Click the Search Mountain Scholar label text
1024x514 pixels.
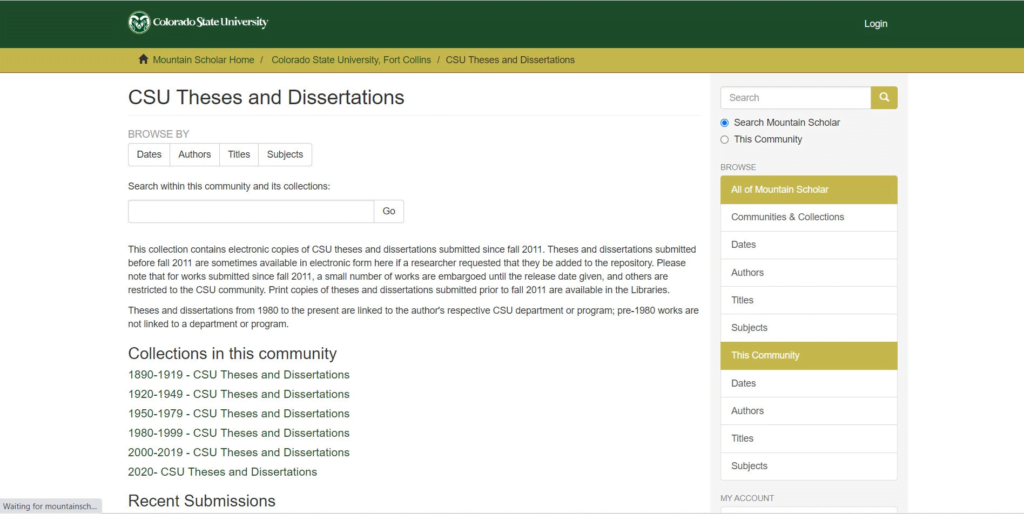click(x=786, y=123)
